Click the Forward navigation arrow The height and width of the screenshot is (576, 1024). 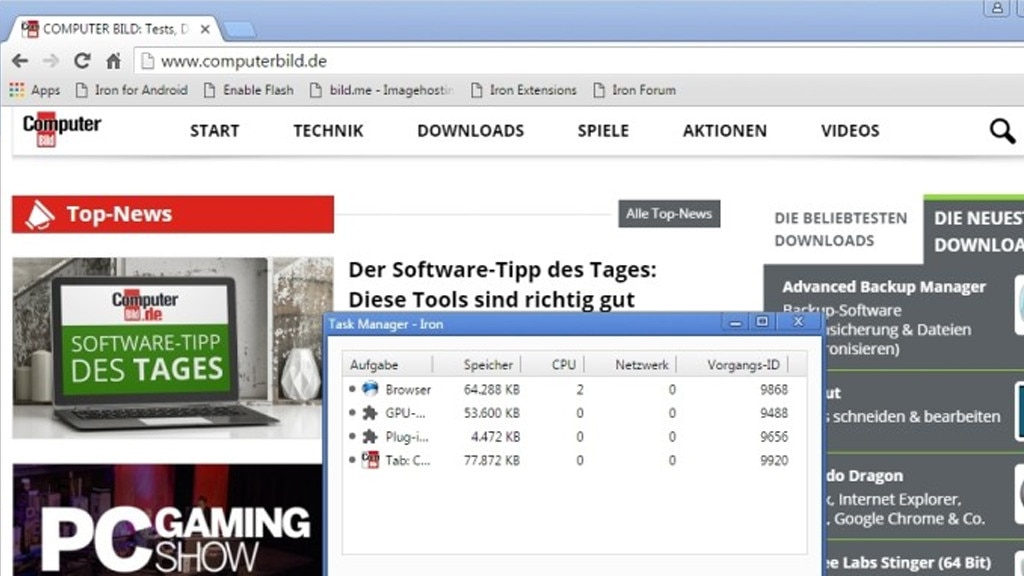click(x=49, y=61)
